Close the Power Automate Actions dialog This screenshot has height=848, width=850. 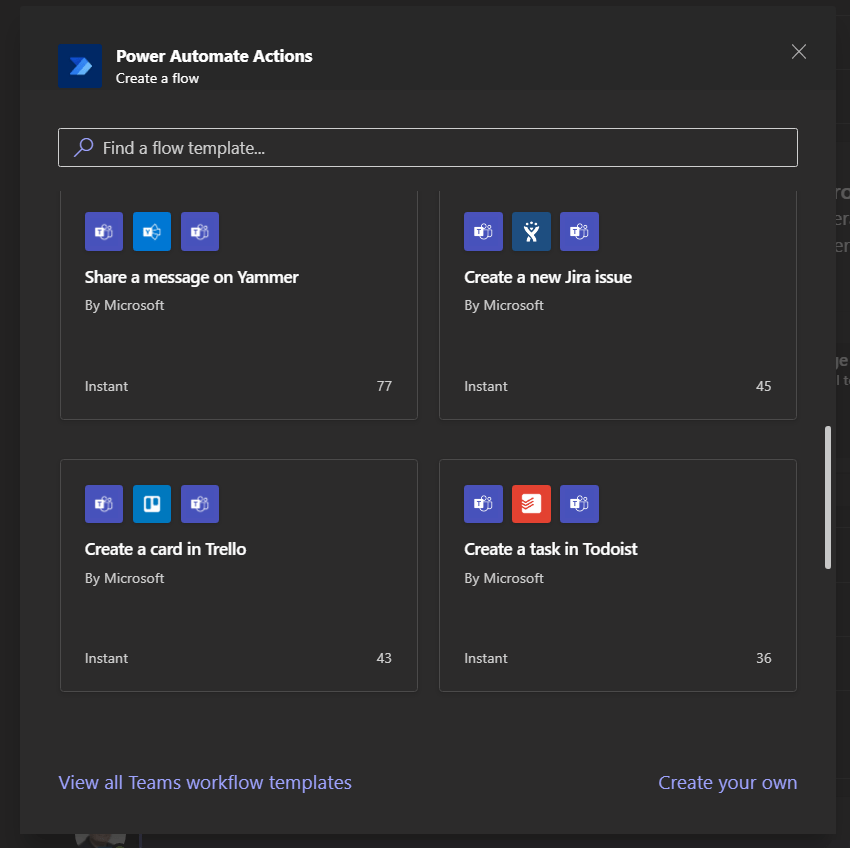tap(798, 52)
